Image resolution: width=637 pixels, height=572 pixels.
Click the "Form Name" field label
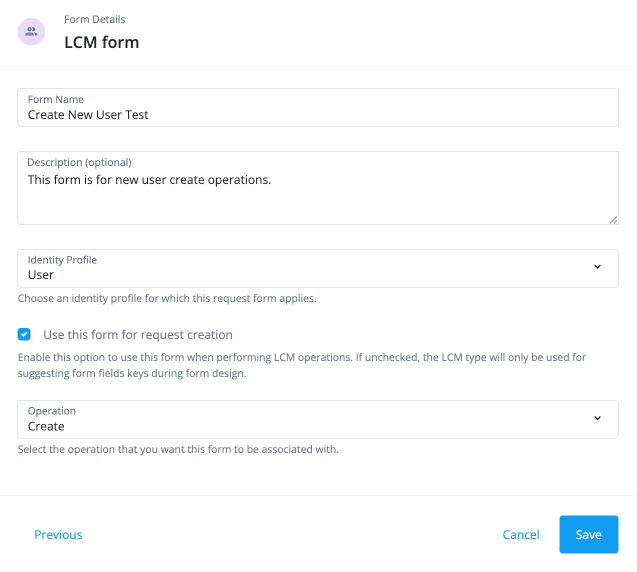pos(56,100)
